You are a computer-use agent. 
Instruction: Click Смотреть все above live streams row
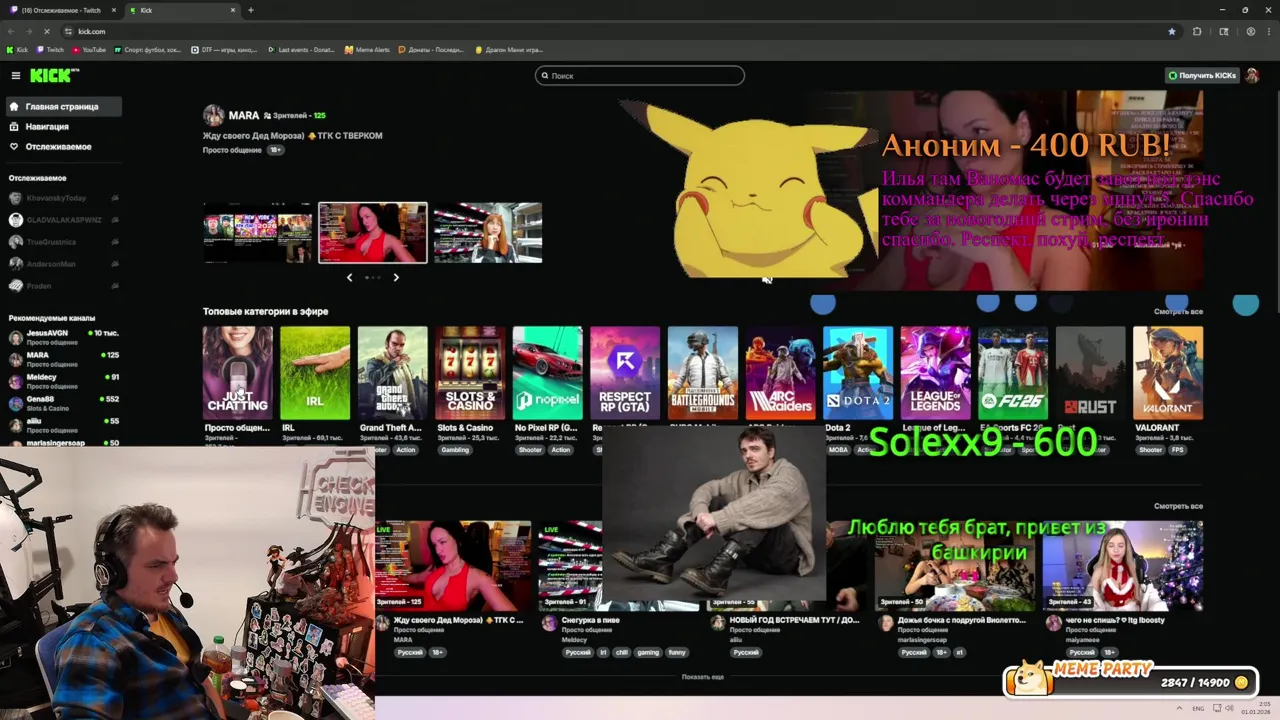click(x=1178, y=506)
